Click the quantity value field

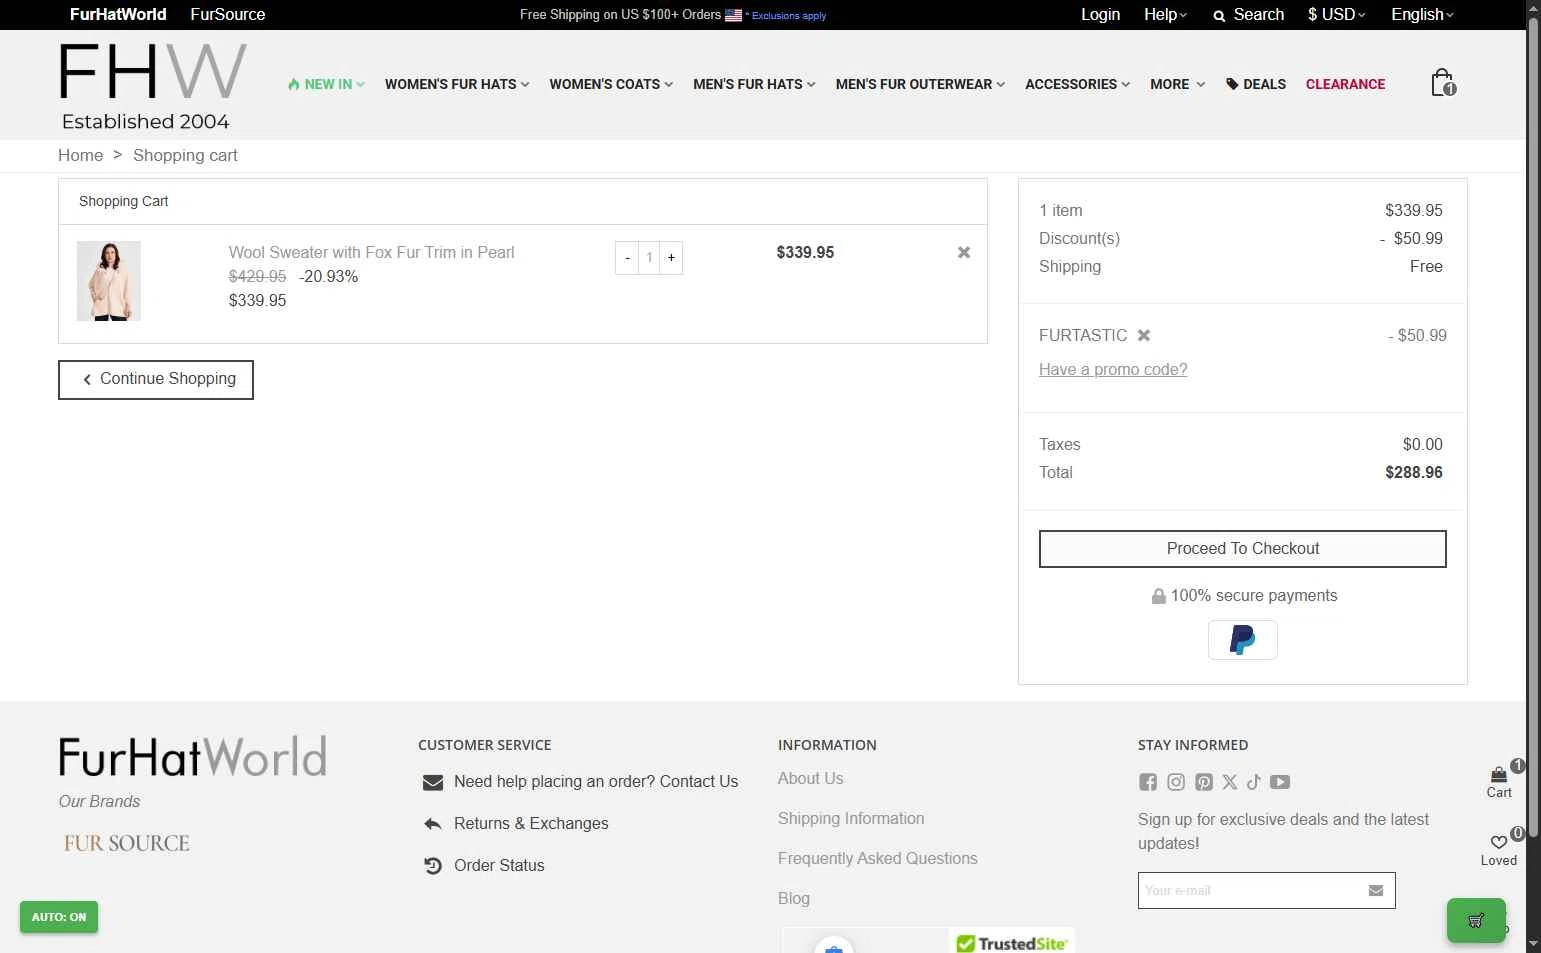tap(649, 258)
